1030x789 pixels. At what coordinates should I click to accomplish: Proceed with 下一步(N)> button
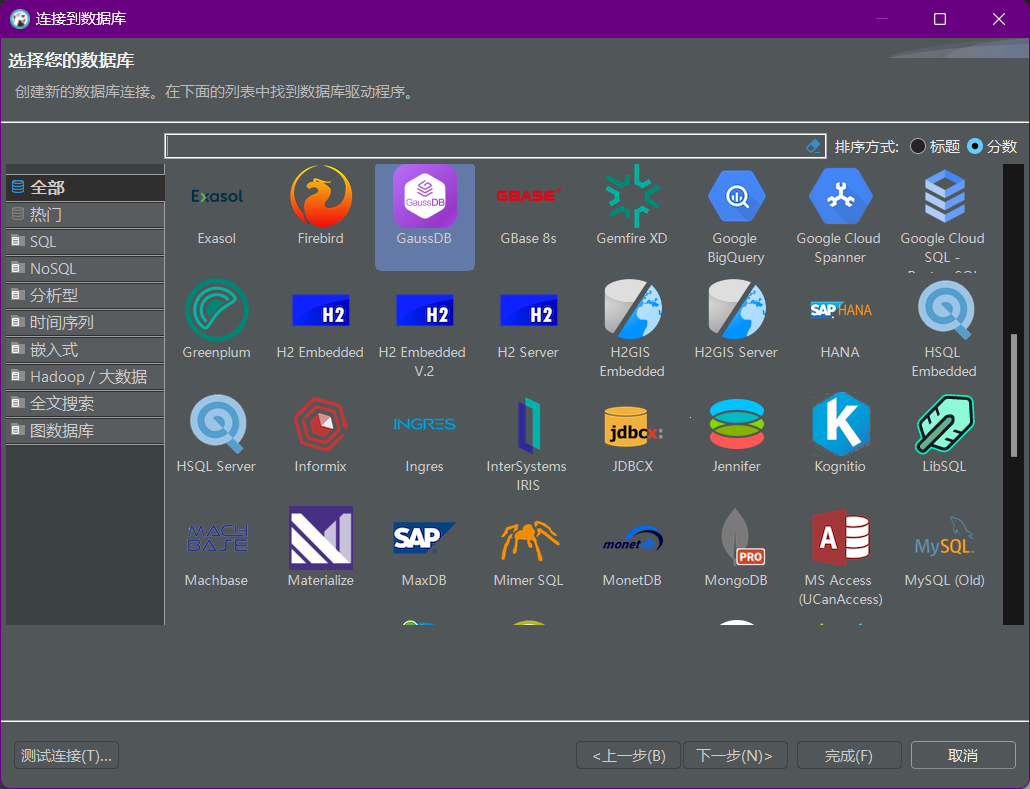pos(734,755)
